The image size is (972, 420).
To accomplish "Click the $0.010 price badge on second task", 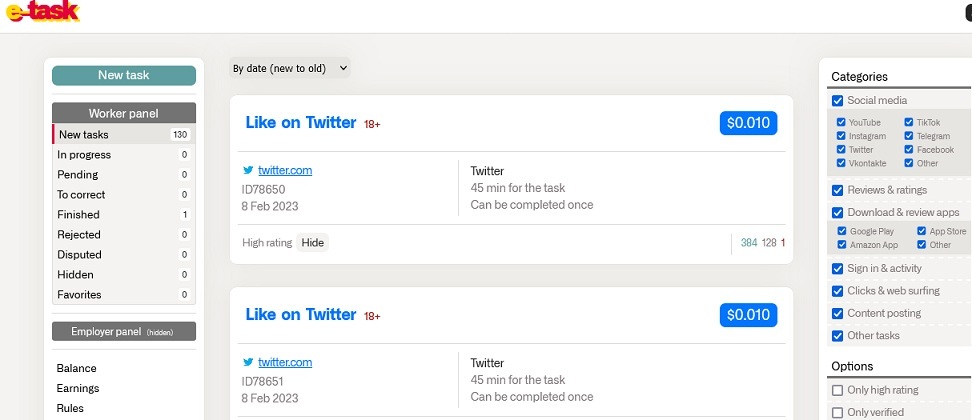I will tap(748, 315).
